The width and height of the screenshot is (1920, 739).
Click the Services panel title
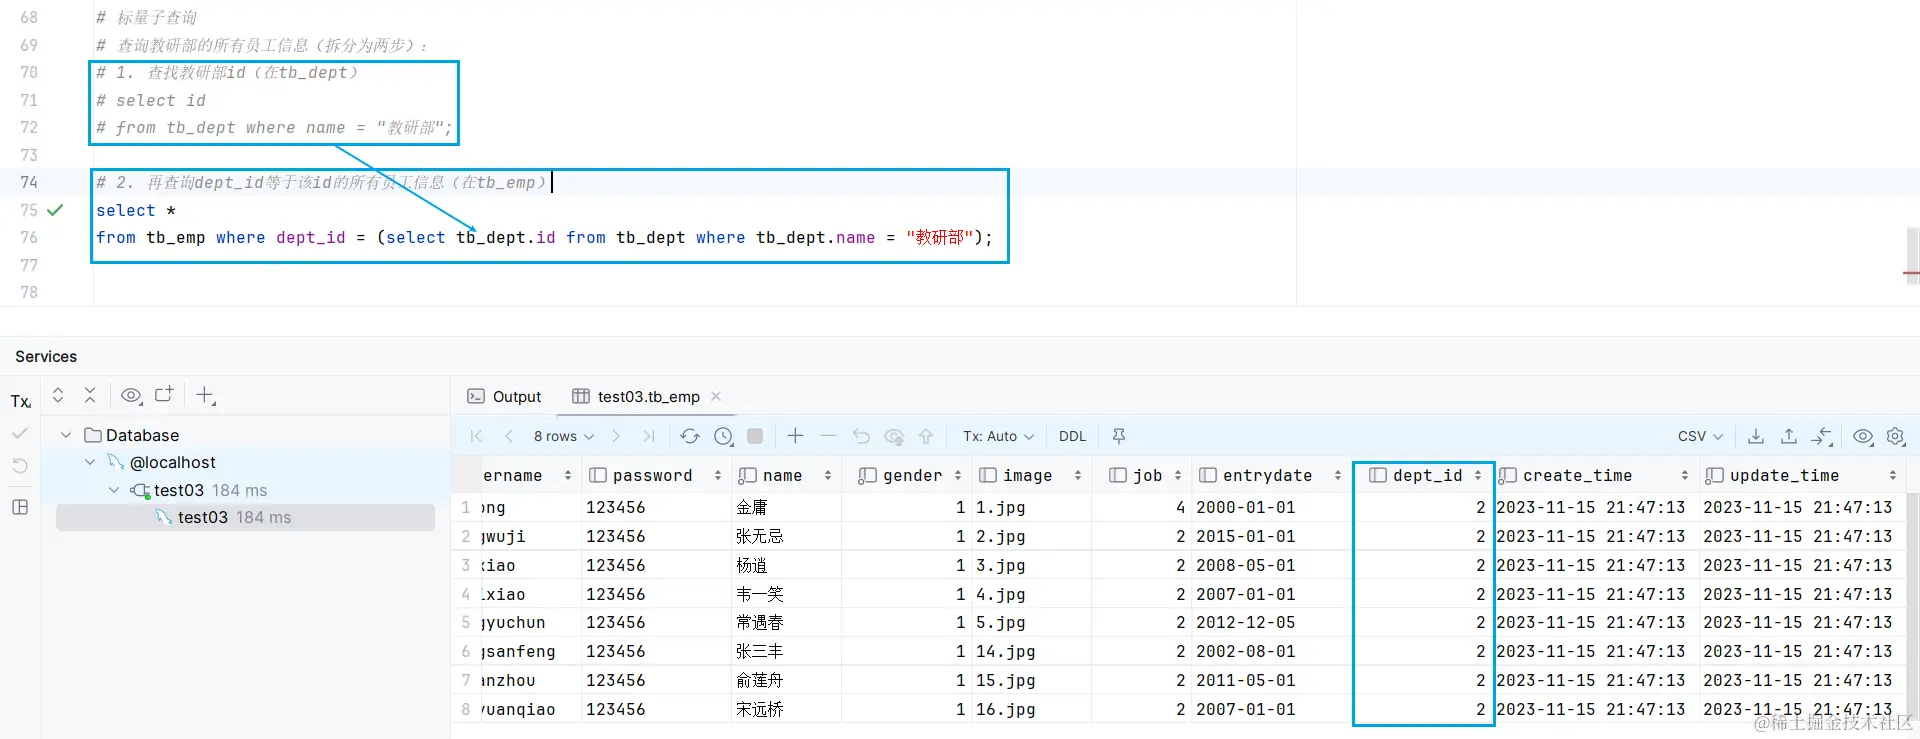coord(46,356)
